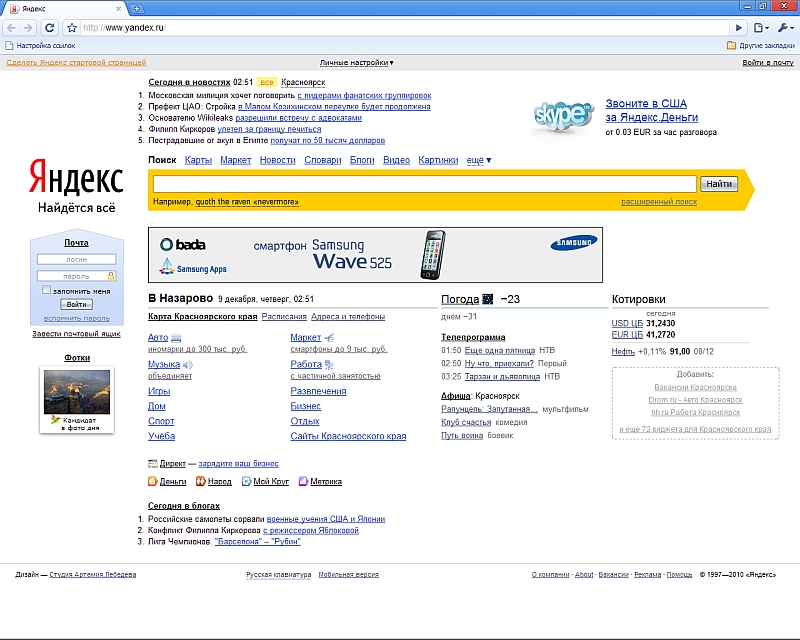Select the Яндекс browser tab
The image size is (800, 640).
[64, 9]
